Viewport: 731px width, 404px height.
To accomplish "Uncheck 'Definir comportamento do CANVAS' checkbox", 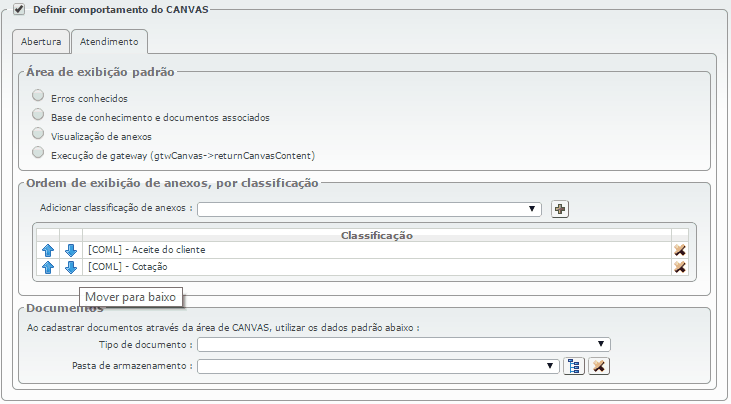I will click(19, 10).
